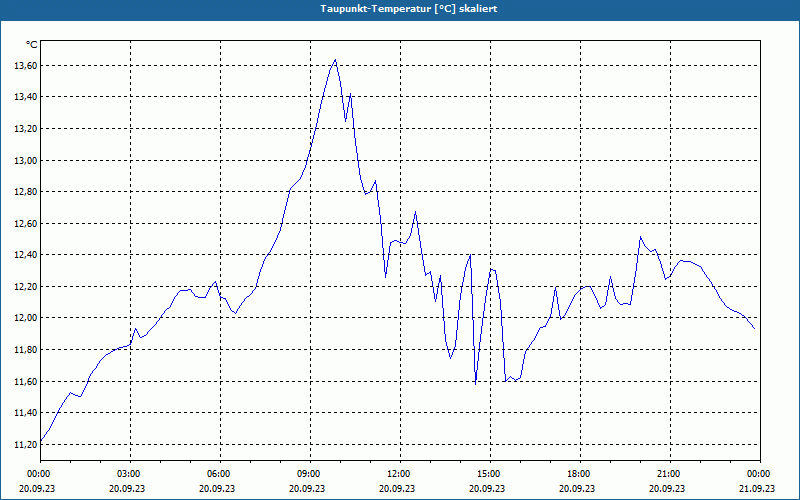Select the 09:00 time label
The image size is (800, 500).
310,474
